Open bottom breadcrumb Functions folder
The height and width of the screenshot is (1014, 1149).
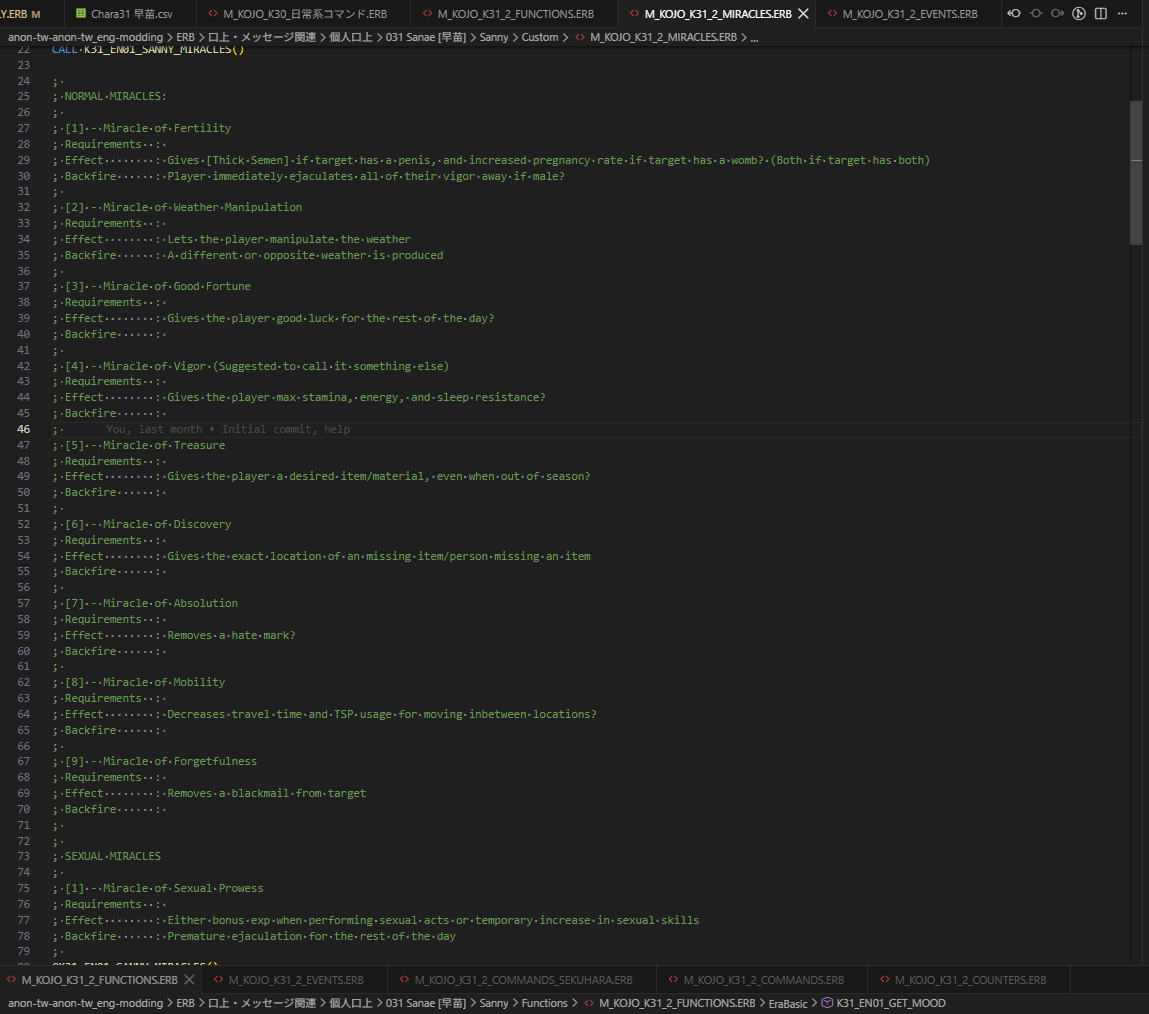tap(544, 1003)
